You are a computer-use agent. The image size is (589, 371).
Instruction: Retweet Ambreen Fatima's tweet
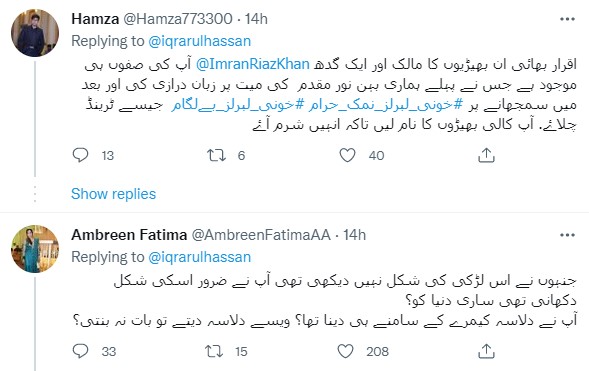tap(214, 351)
